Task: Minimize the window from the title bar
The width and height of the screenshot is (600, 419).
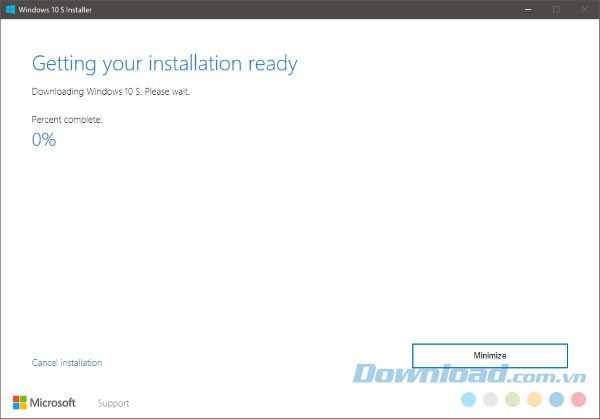Action: pos(528,9)
